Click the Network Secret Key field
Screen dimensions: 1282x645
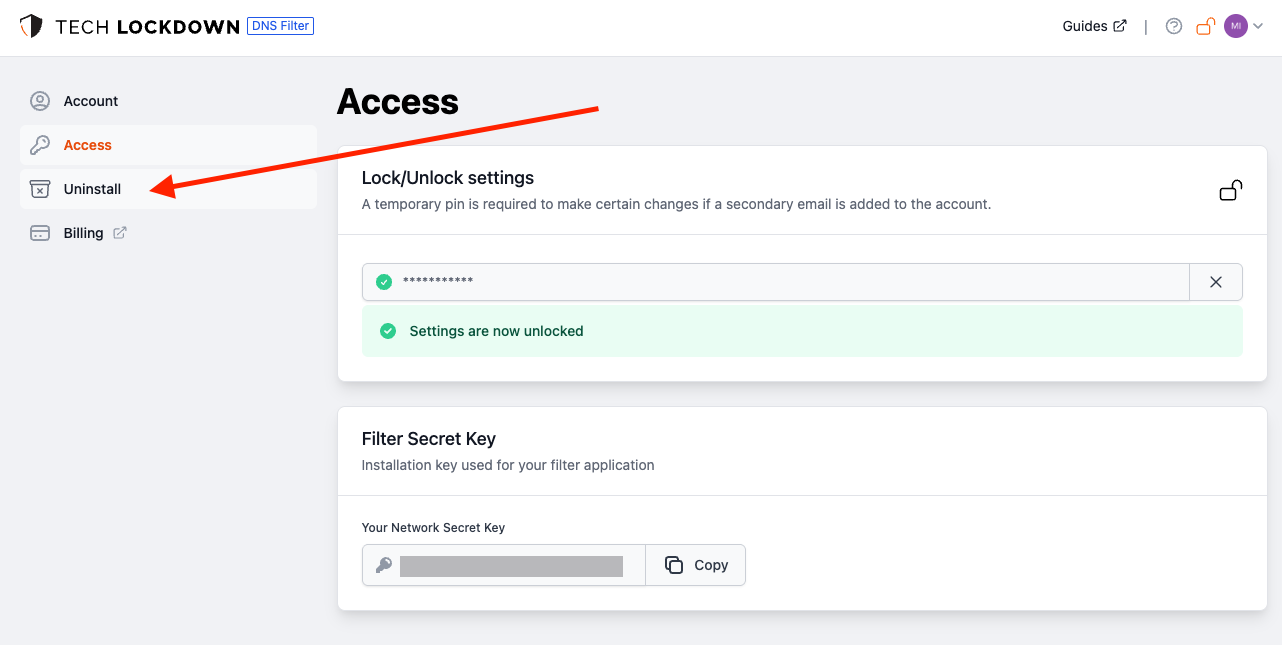coord(510,566)
